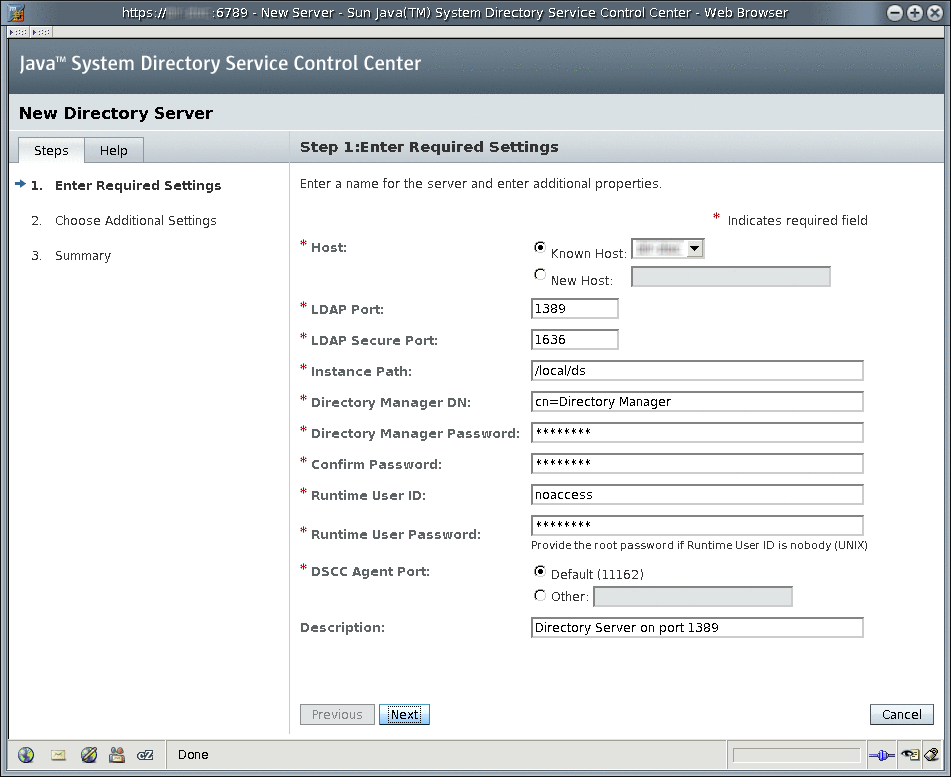The image size is (951, 777).
Task: Focus the Instance Path field
Action: [697, 371]
